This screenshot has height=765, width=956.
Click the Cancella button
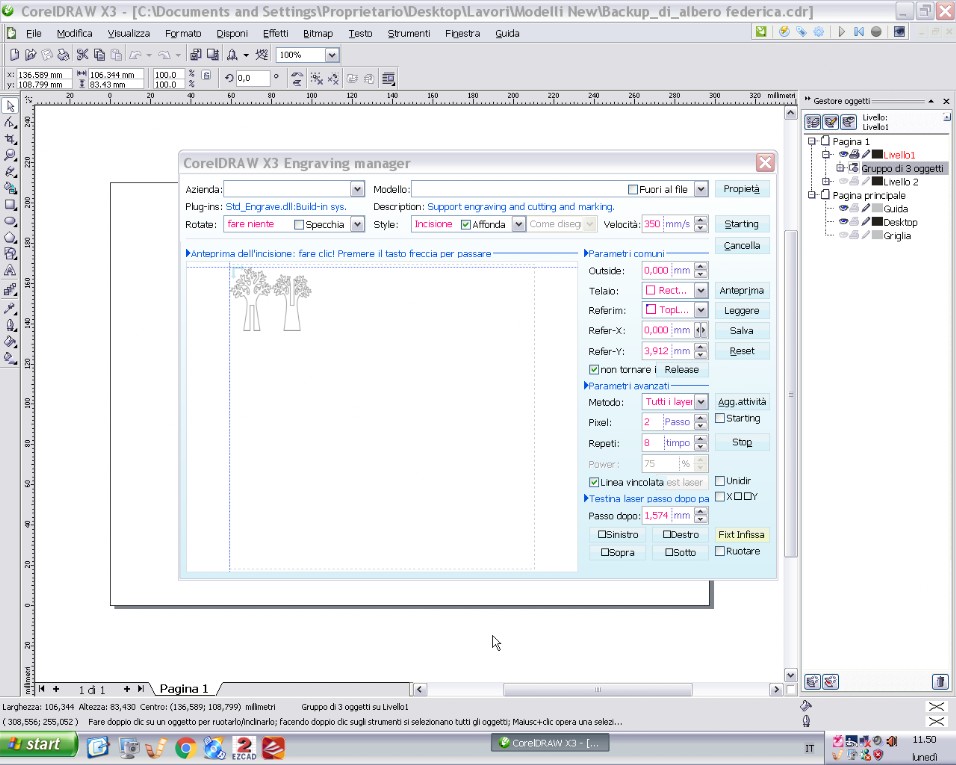click(x=741, y=246)
